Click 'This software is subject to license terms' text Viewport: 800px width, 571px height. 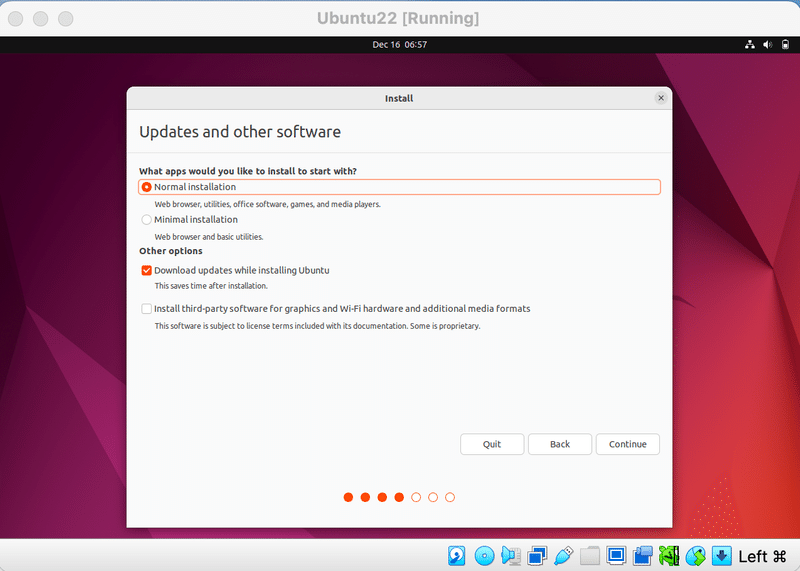[317, 326]
